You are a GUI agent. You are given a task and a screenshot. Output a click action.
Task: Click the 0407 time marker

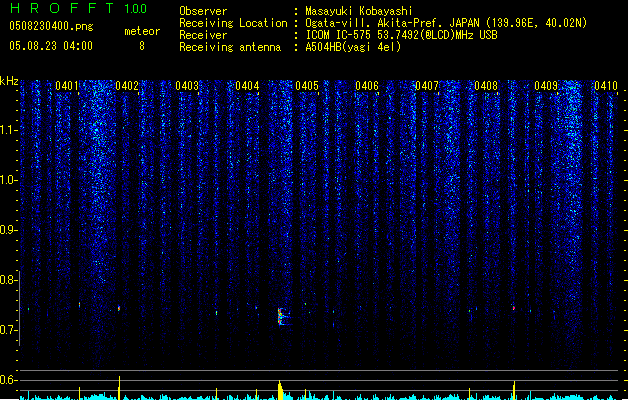[x=427, y=85]
